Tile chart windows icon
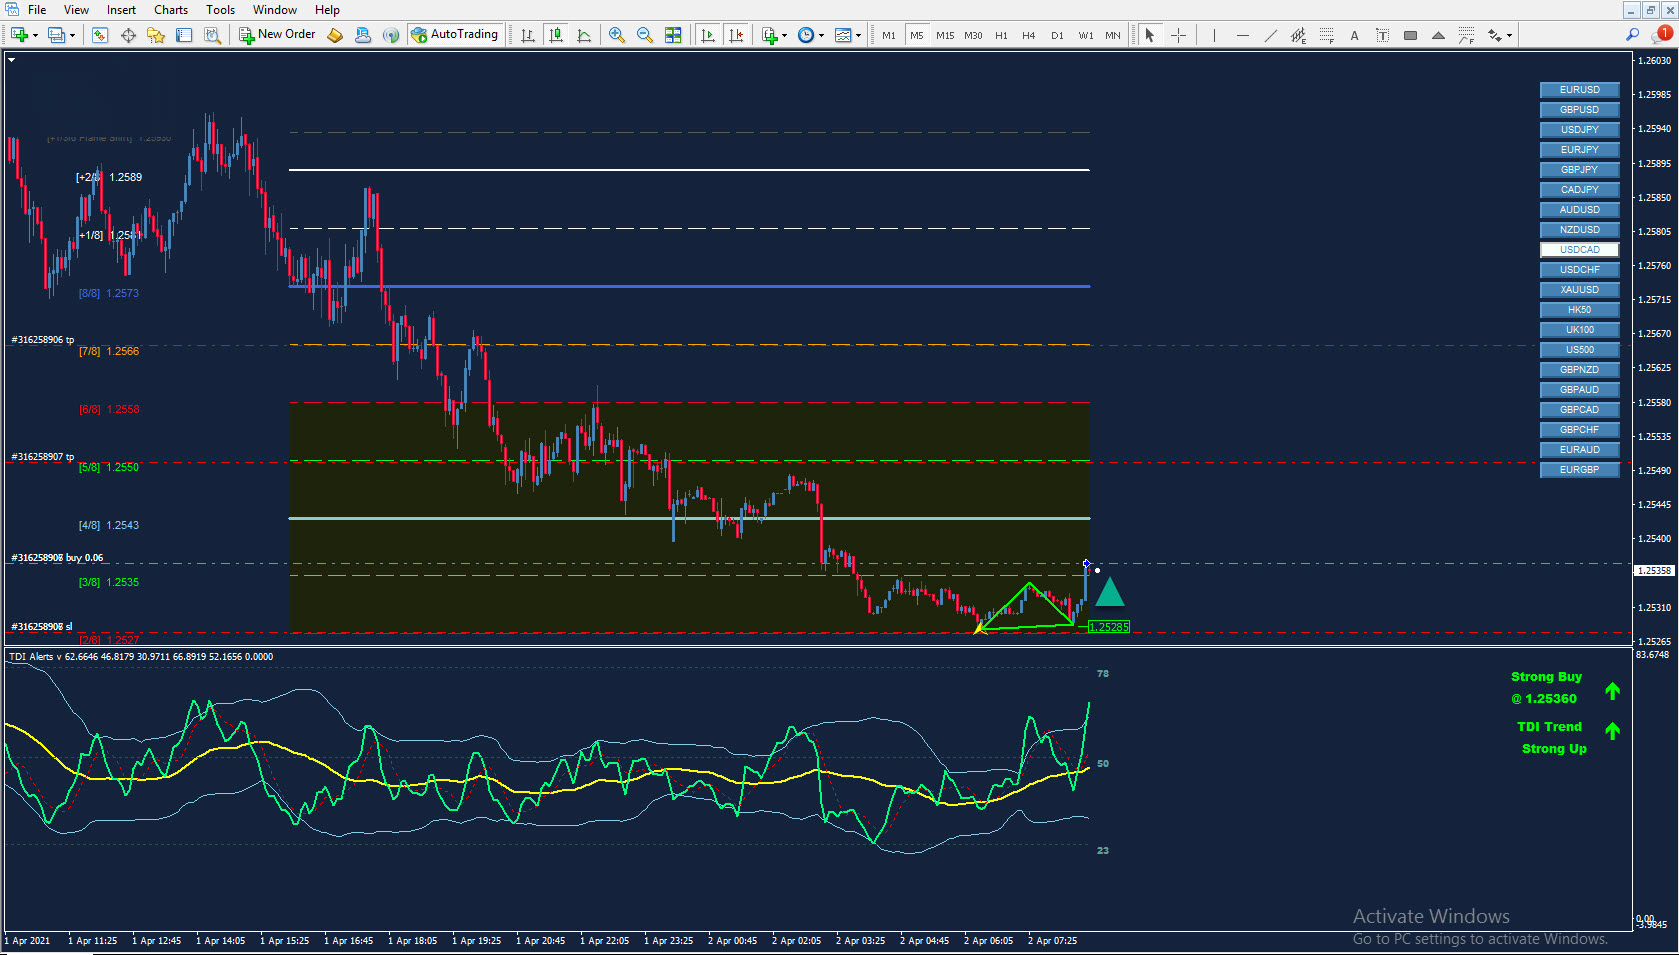Image resolution: width=1679 pixels, height=955 pixels. (x=673, y=35)
